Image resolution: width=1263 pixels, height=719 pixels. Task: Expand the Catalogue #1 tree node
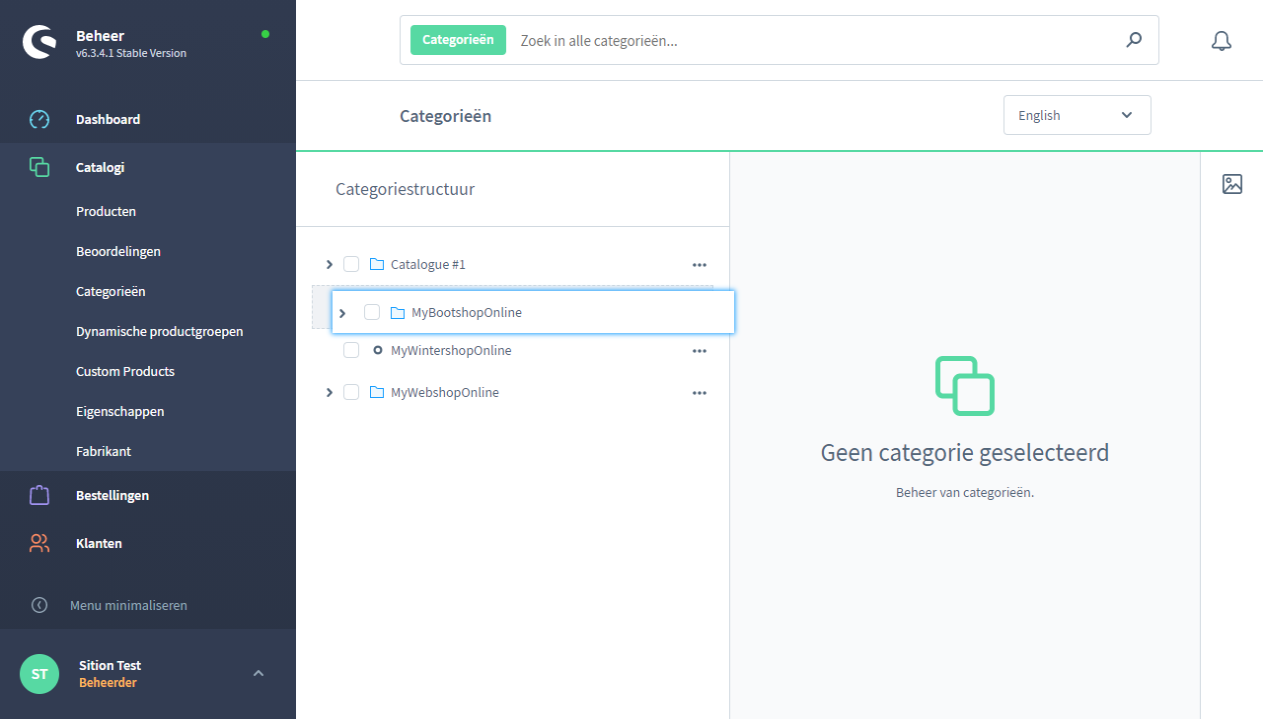(329, 265)
